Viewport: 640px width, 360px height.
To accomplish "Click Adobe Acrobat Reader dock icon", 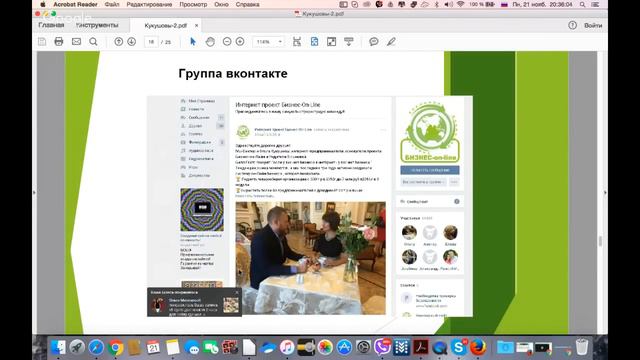I will point(420,347).
